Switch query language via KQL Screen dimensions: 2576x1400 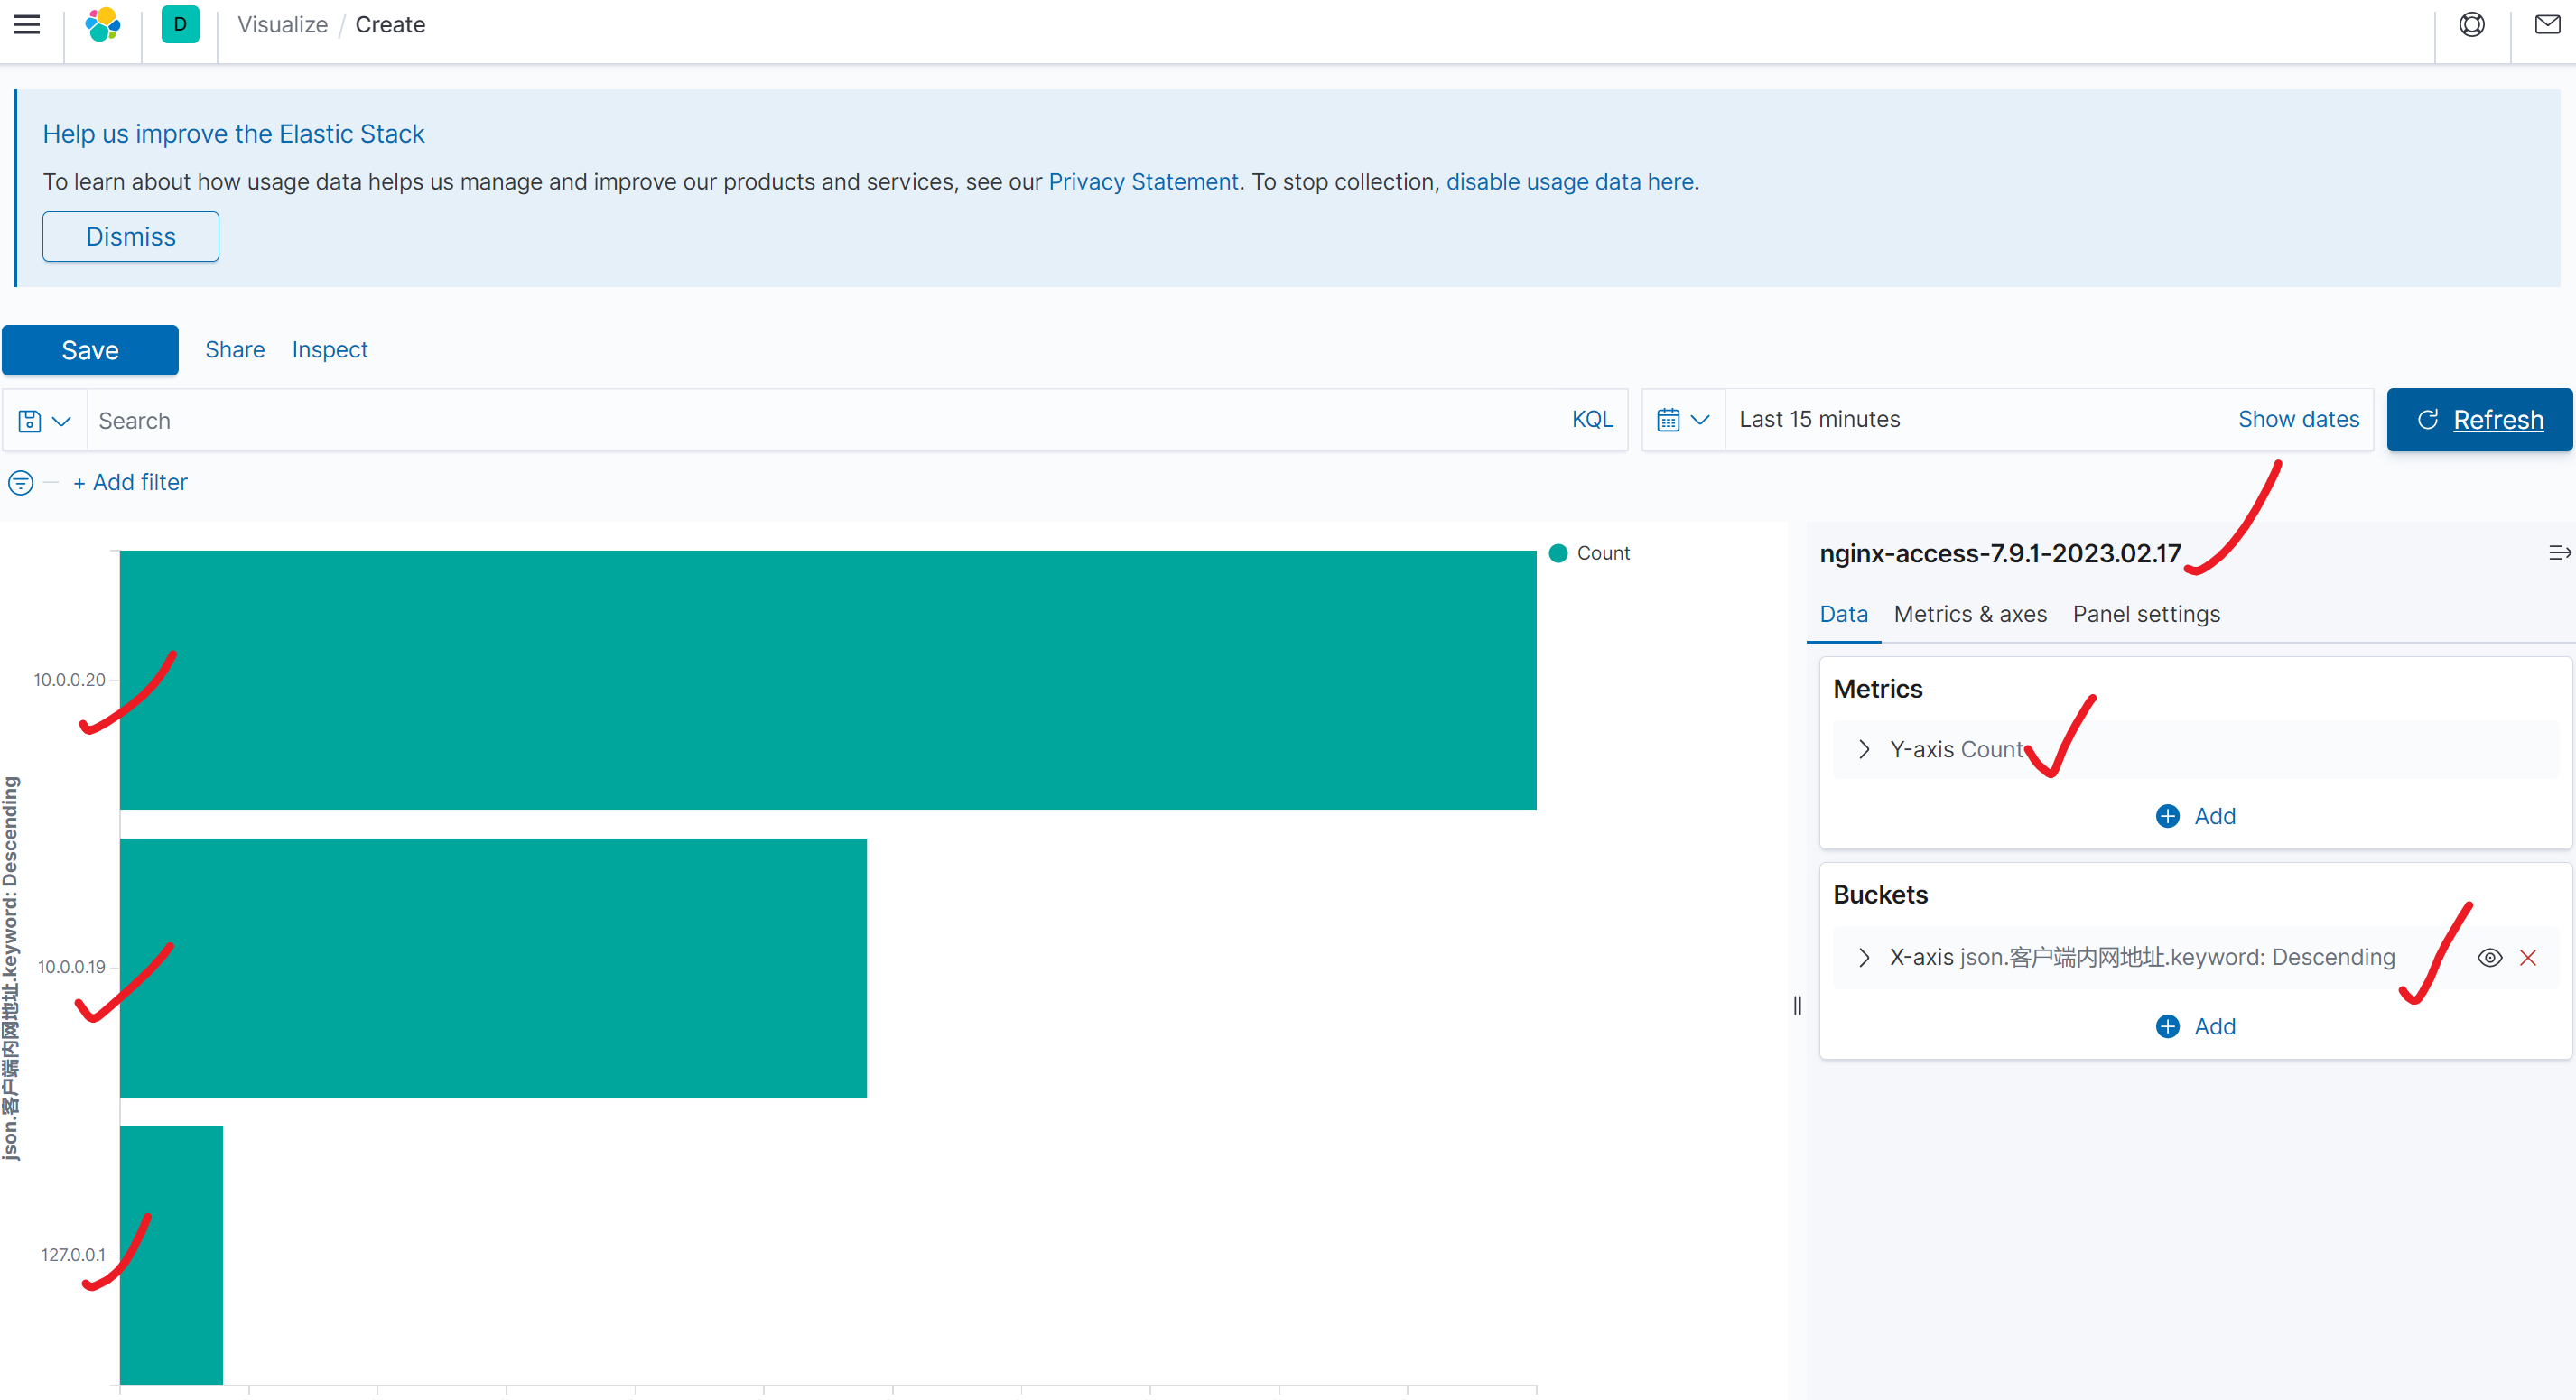click(1592, 420)
